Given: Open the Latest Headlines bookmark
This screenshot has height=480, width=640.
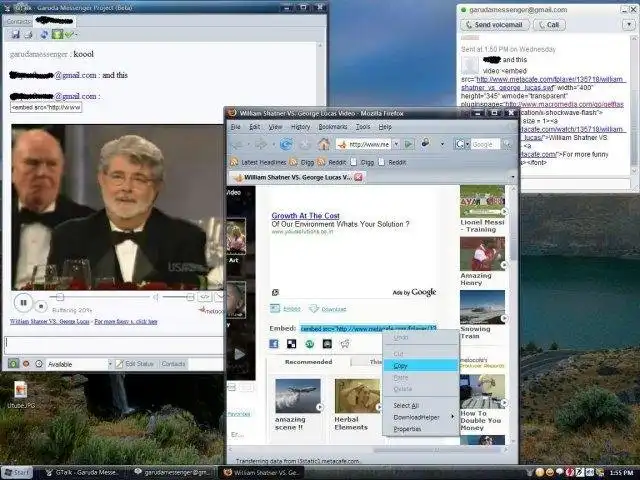Looking at the screenshot, I should pyautogui.click(x=258, y=162).
